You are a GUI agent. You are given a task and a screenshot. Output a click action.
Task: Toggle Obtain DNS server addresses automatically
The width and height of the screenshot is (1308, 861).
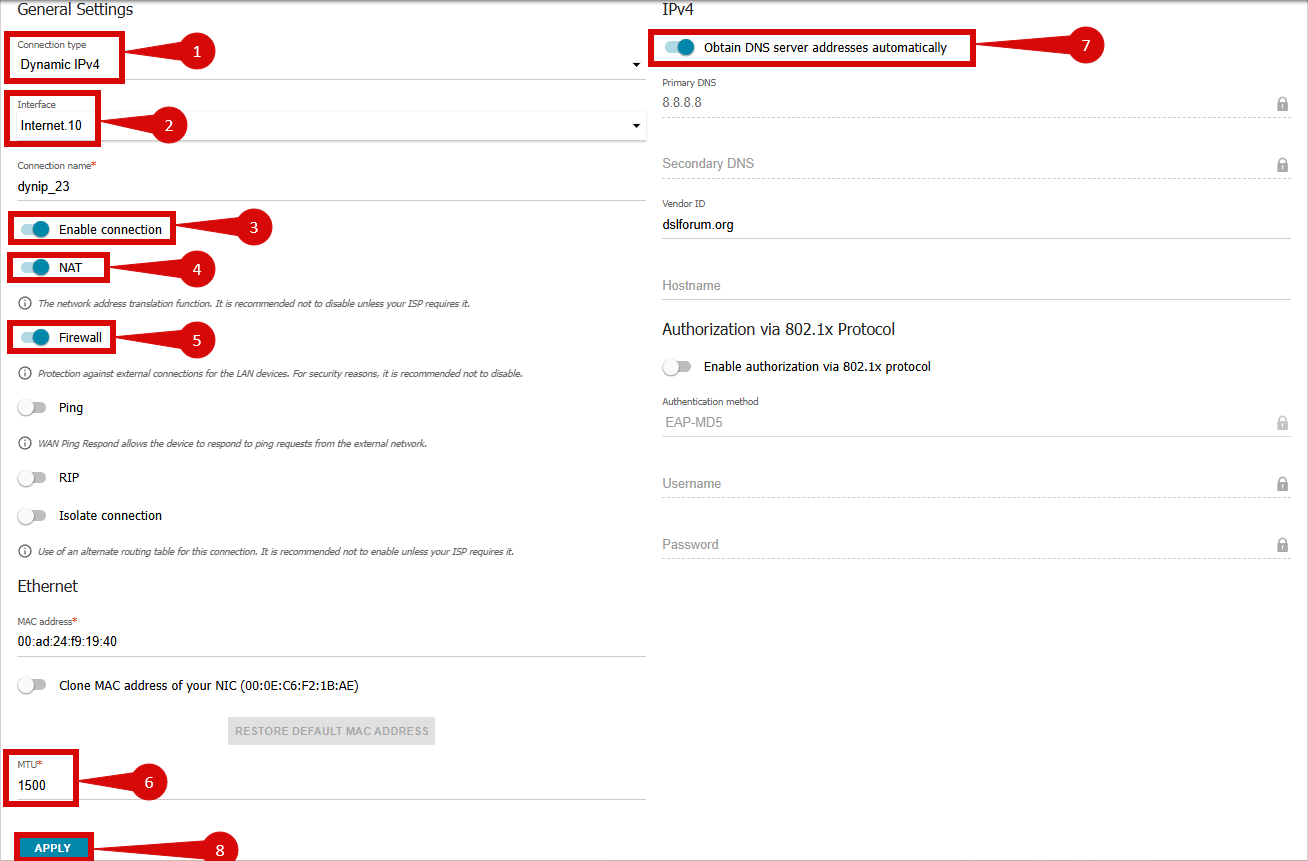coord(679,47)
